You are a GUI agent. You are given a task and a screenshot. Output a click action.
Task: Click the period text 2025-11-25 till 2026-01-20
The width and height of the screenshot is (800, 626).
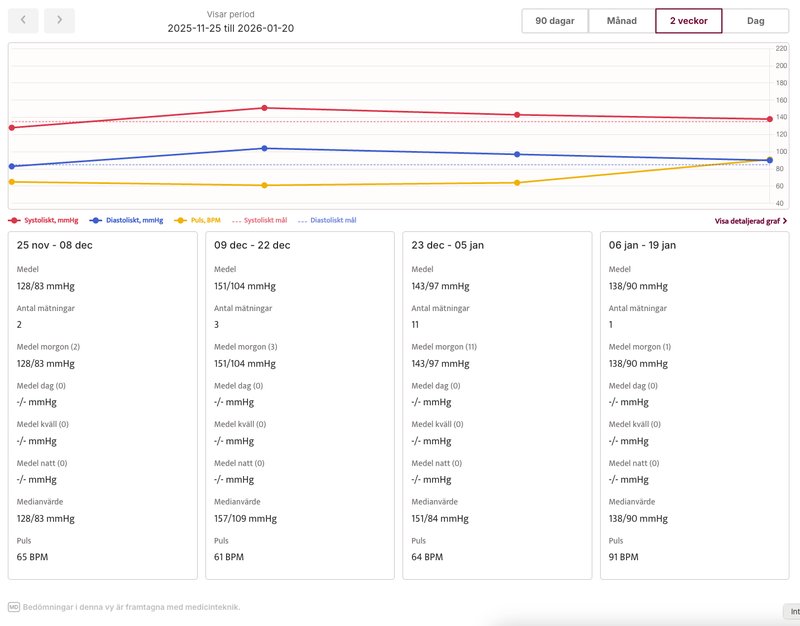pos(231,28)
